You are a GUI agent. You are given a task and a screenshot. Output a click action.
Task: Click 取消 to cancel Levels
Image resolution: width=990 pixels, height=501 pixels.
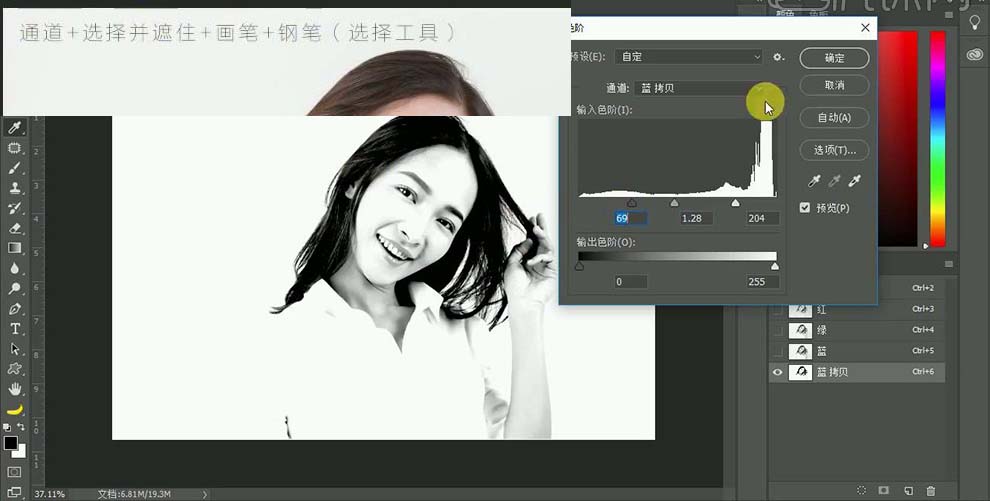pyautogui.click(x=834, y=85)
